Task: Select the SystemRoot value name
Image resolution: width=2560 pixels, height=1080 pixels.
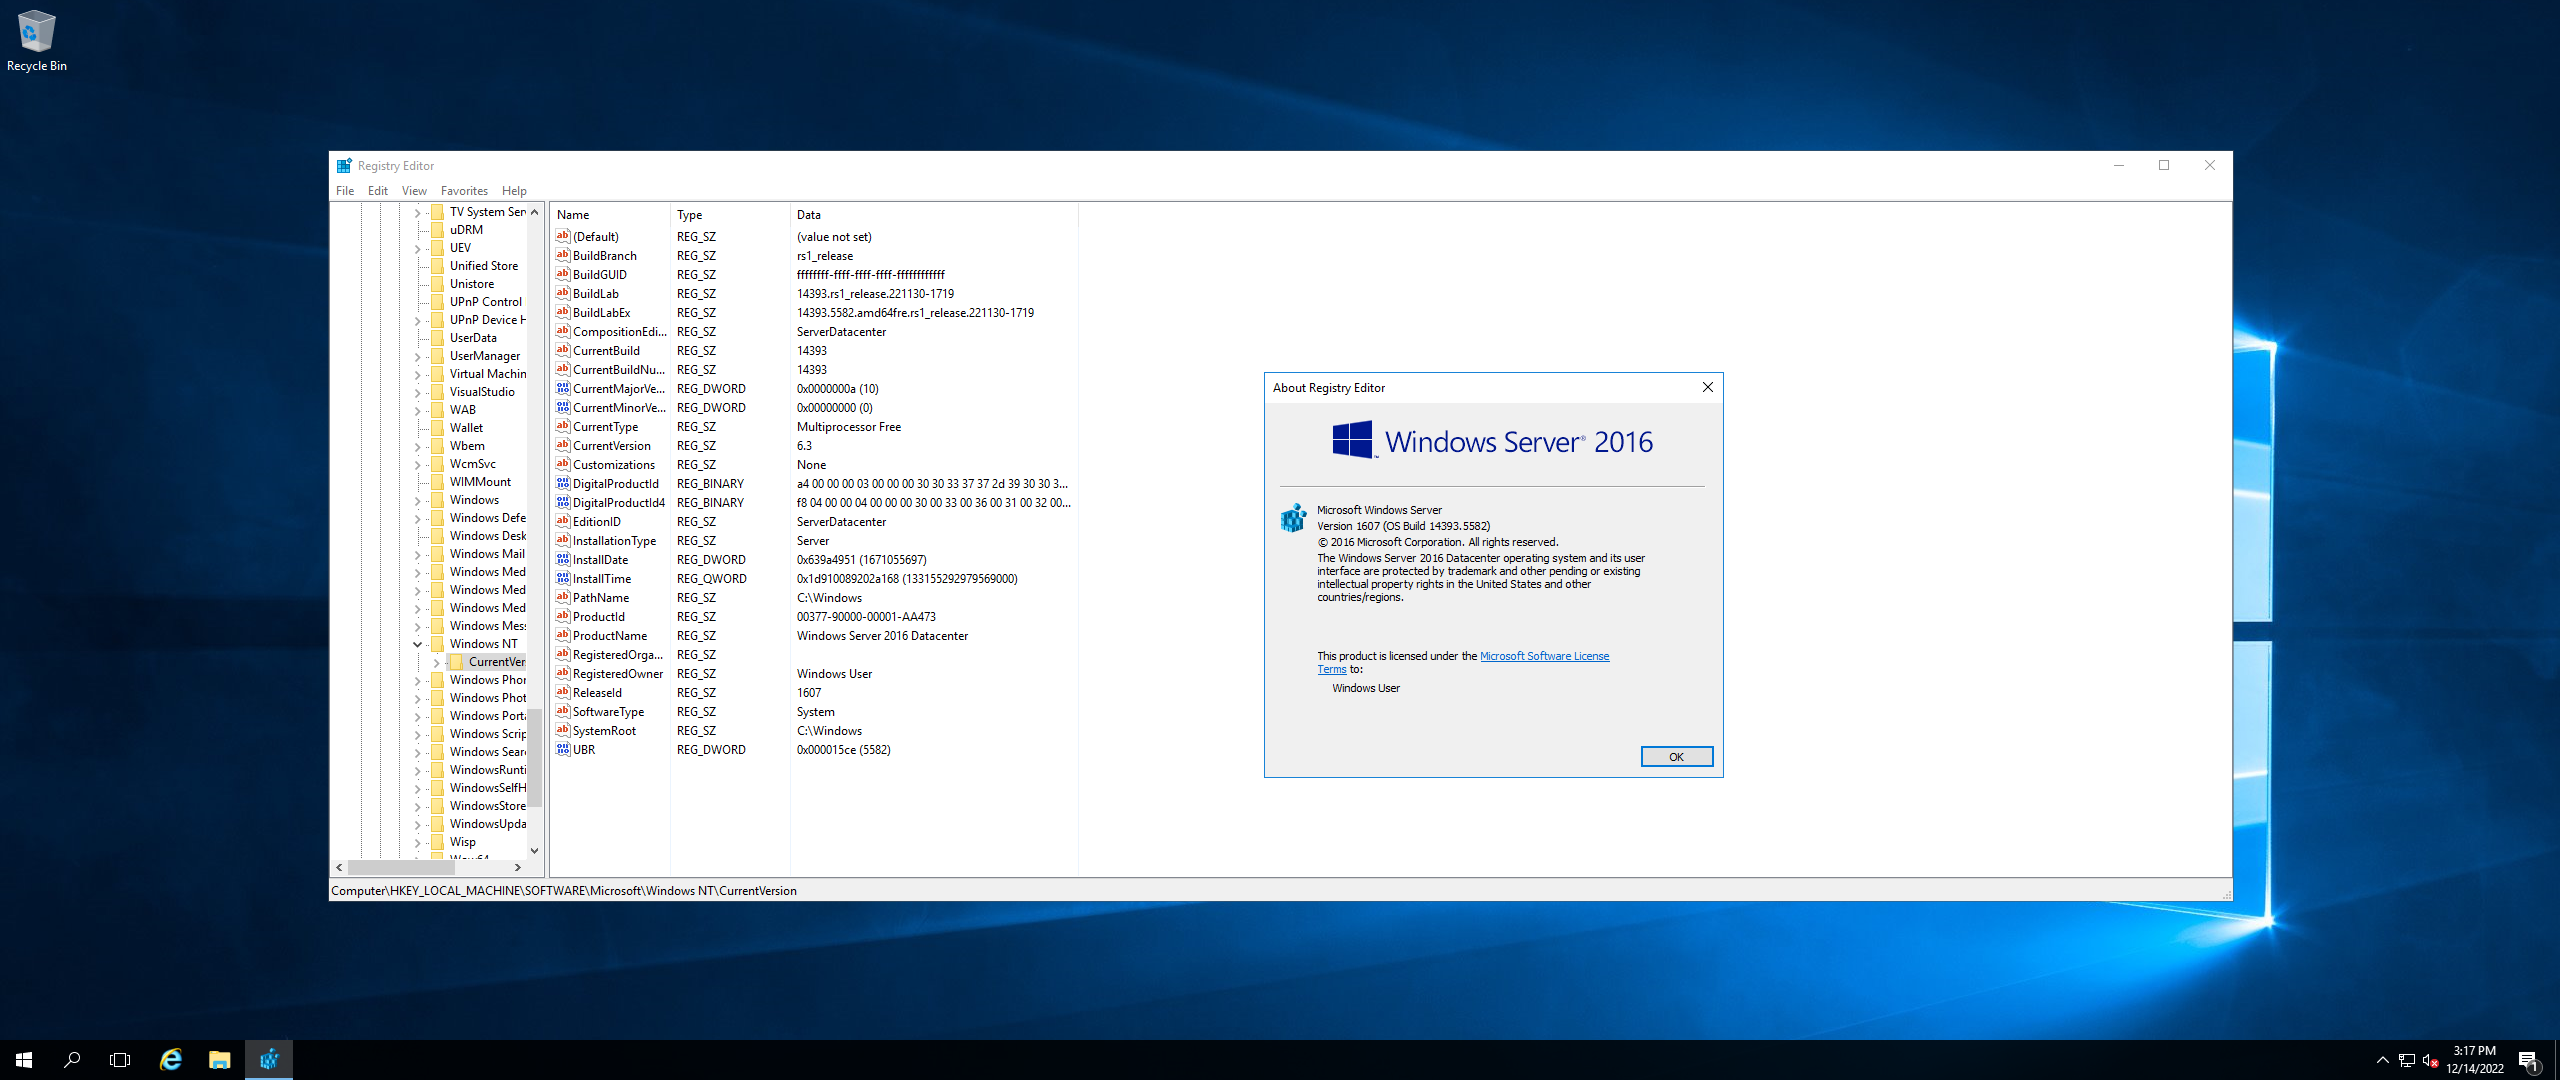Action: (604, 731)
